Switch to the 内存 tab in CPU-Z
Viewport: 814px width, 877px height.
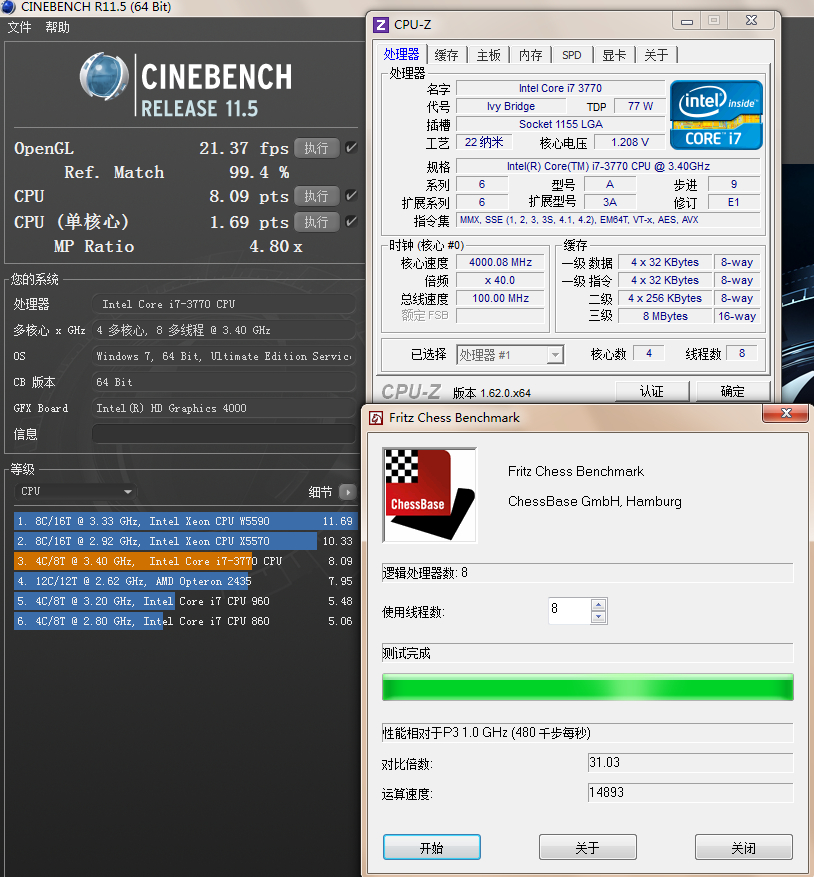tap(530, 55)
